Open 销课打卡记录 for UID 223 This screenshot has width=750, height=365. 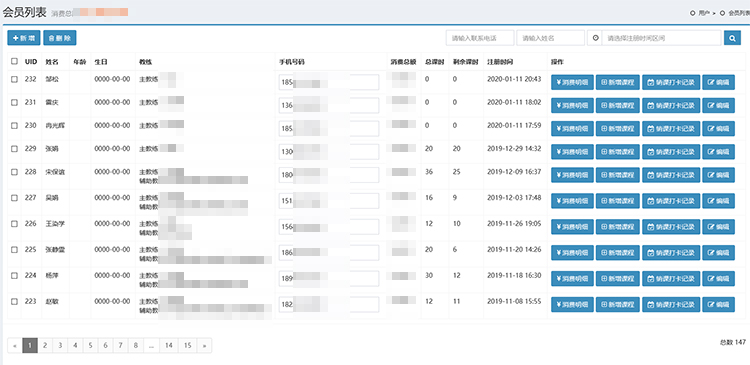pos(671,304)
